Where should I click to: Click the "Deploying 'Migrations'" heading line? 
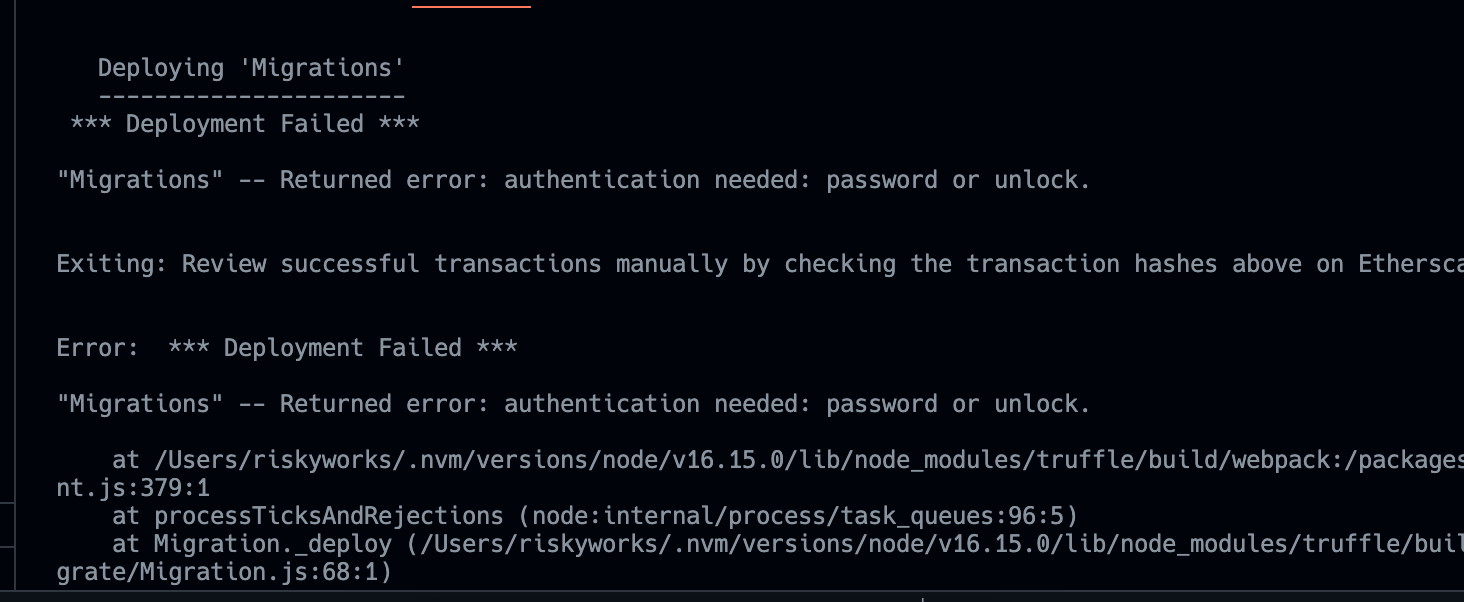click(x=251, y=68)
